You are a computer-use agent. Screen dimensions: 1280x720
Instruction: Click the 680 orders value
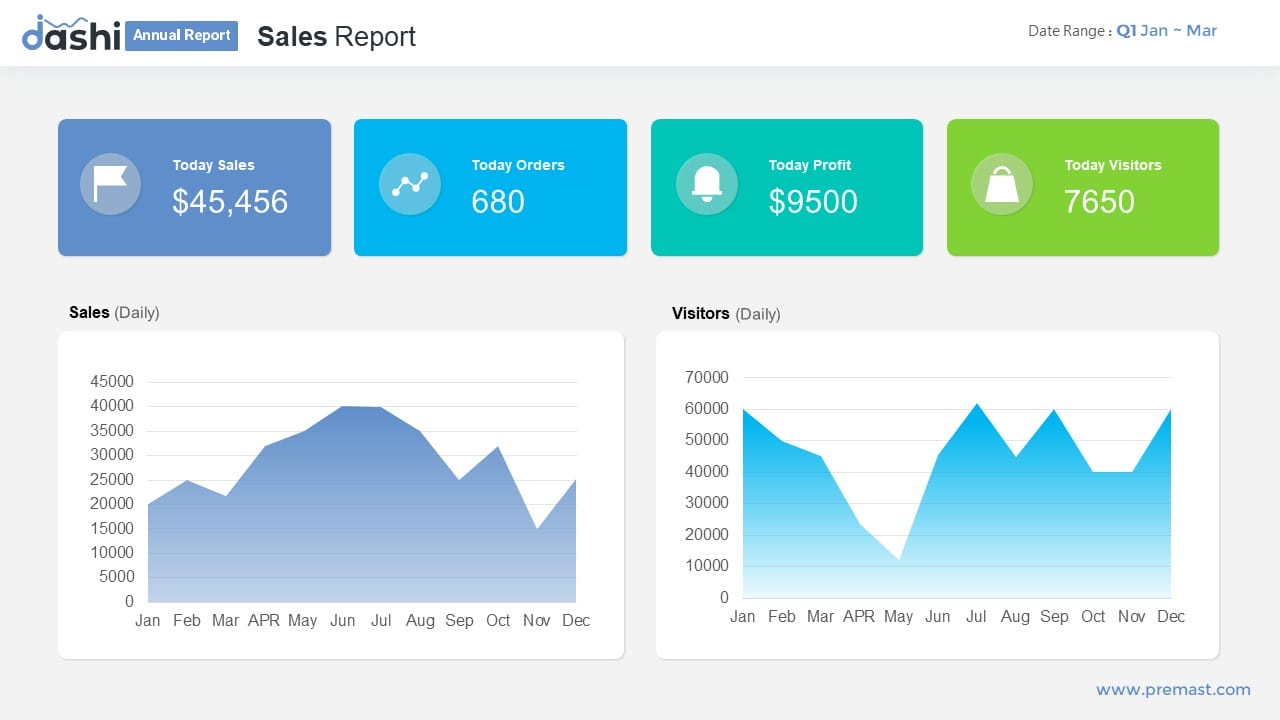click(498, 202)
